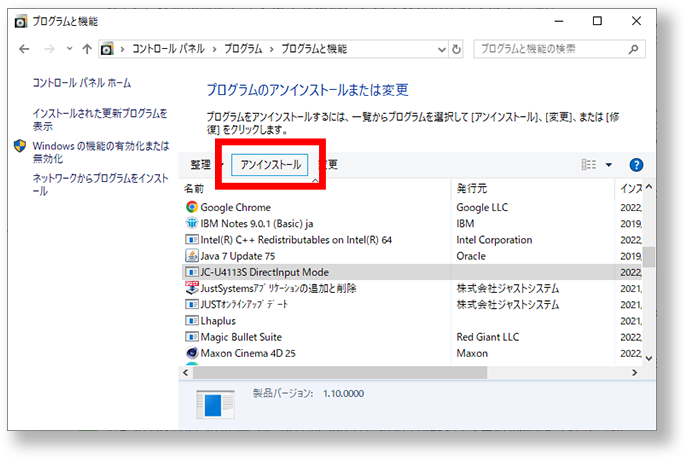Click the Magic Bullet Suite icon
Image resolution: width=686 pixels, height=459 pixels.
tap(192, 336)
